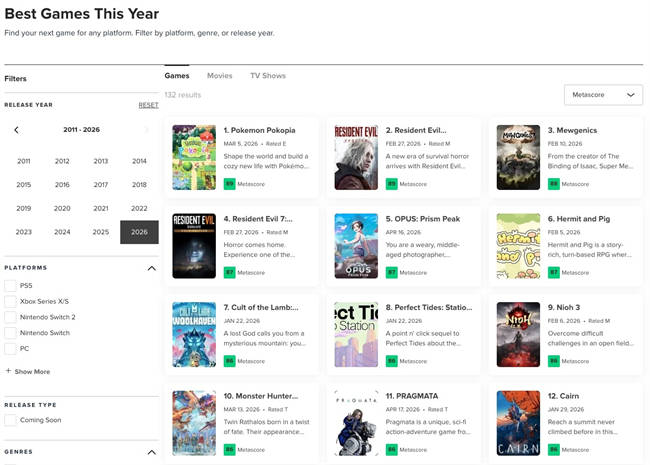Switch to the Movies tab

coord(219,76)
